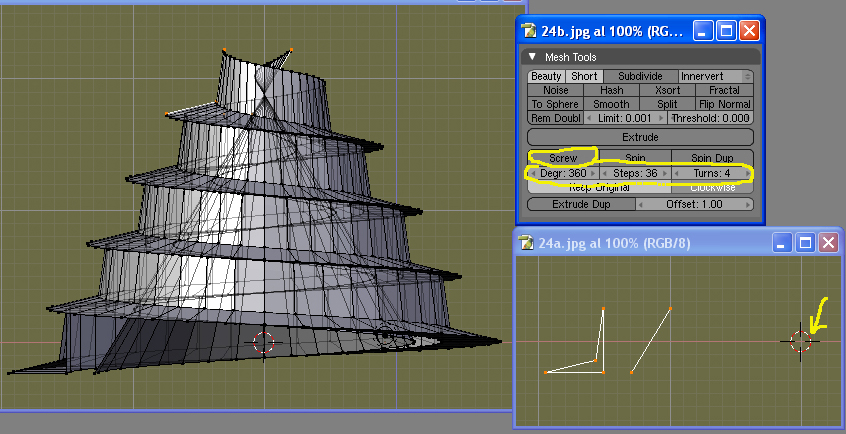Toggle the Beauty subdivide option
Screen dimensions: 846x434
coord(546,77)
